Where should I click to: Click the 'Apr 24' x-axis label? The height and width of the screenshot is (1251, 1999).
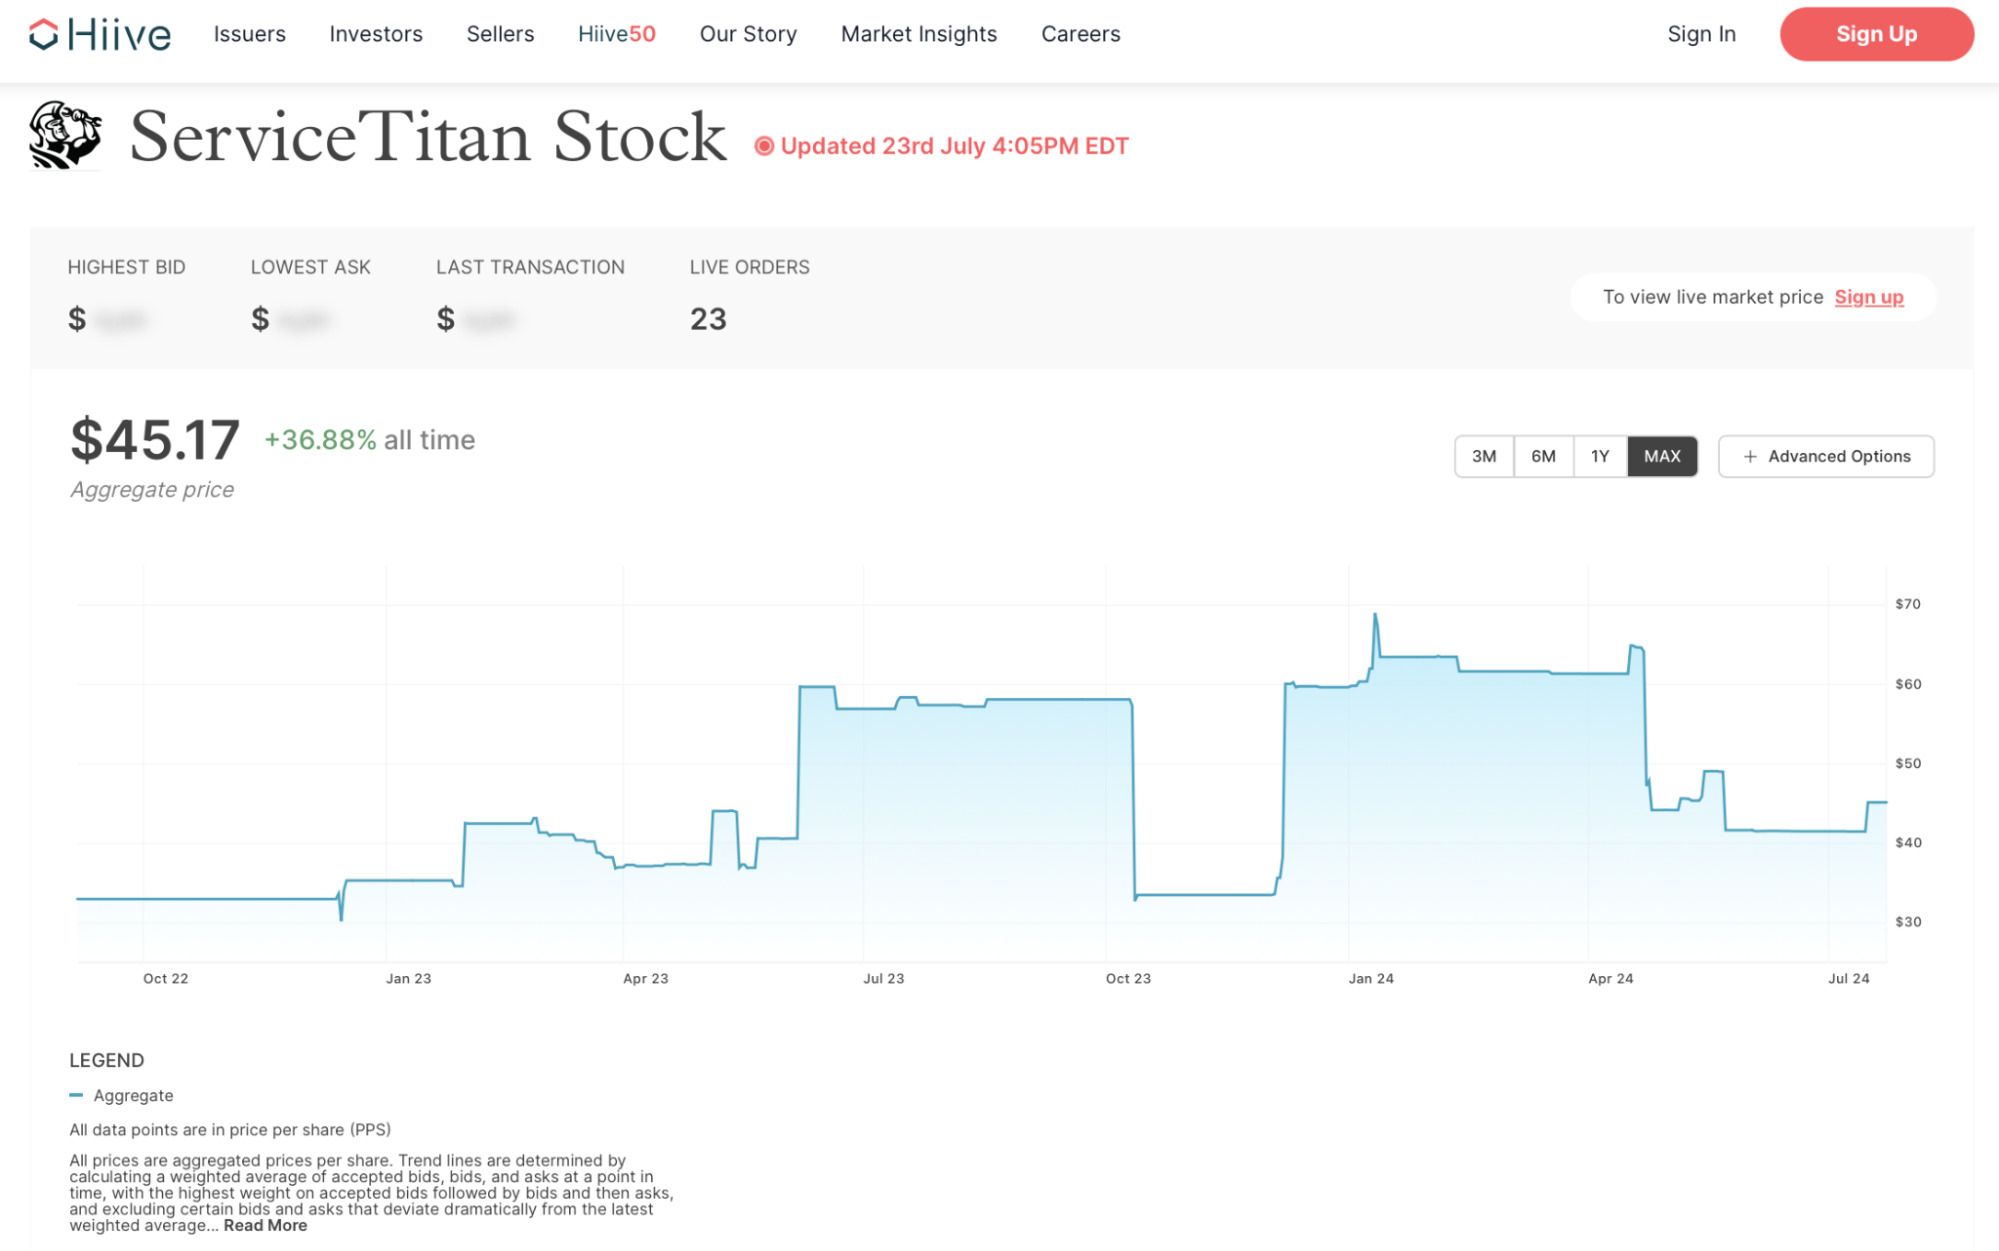[1610, 979]
